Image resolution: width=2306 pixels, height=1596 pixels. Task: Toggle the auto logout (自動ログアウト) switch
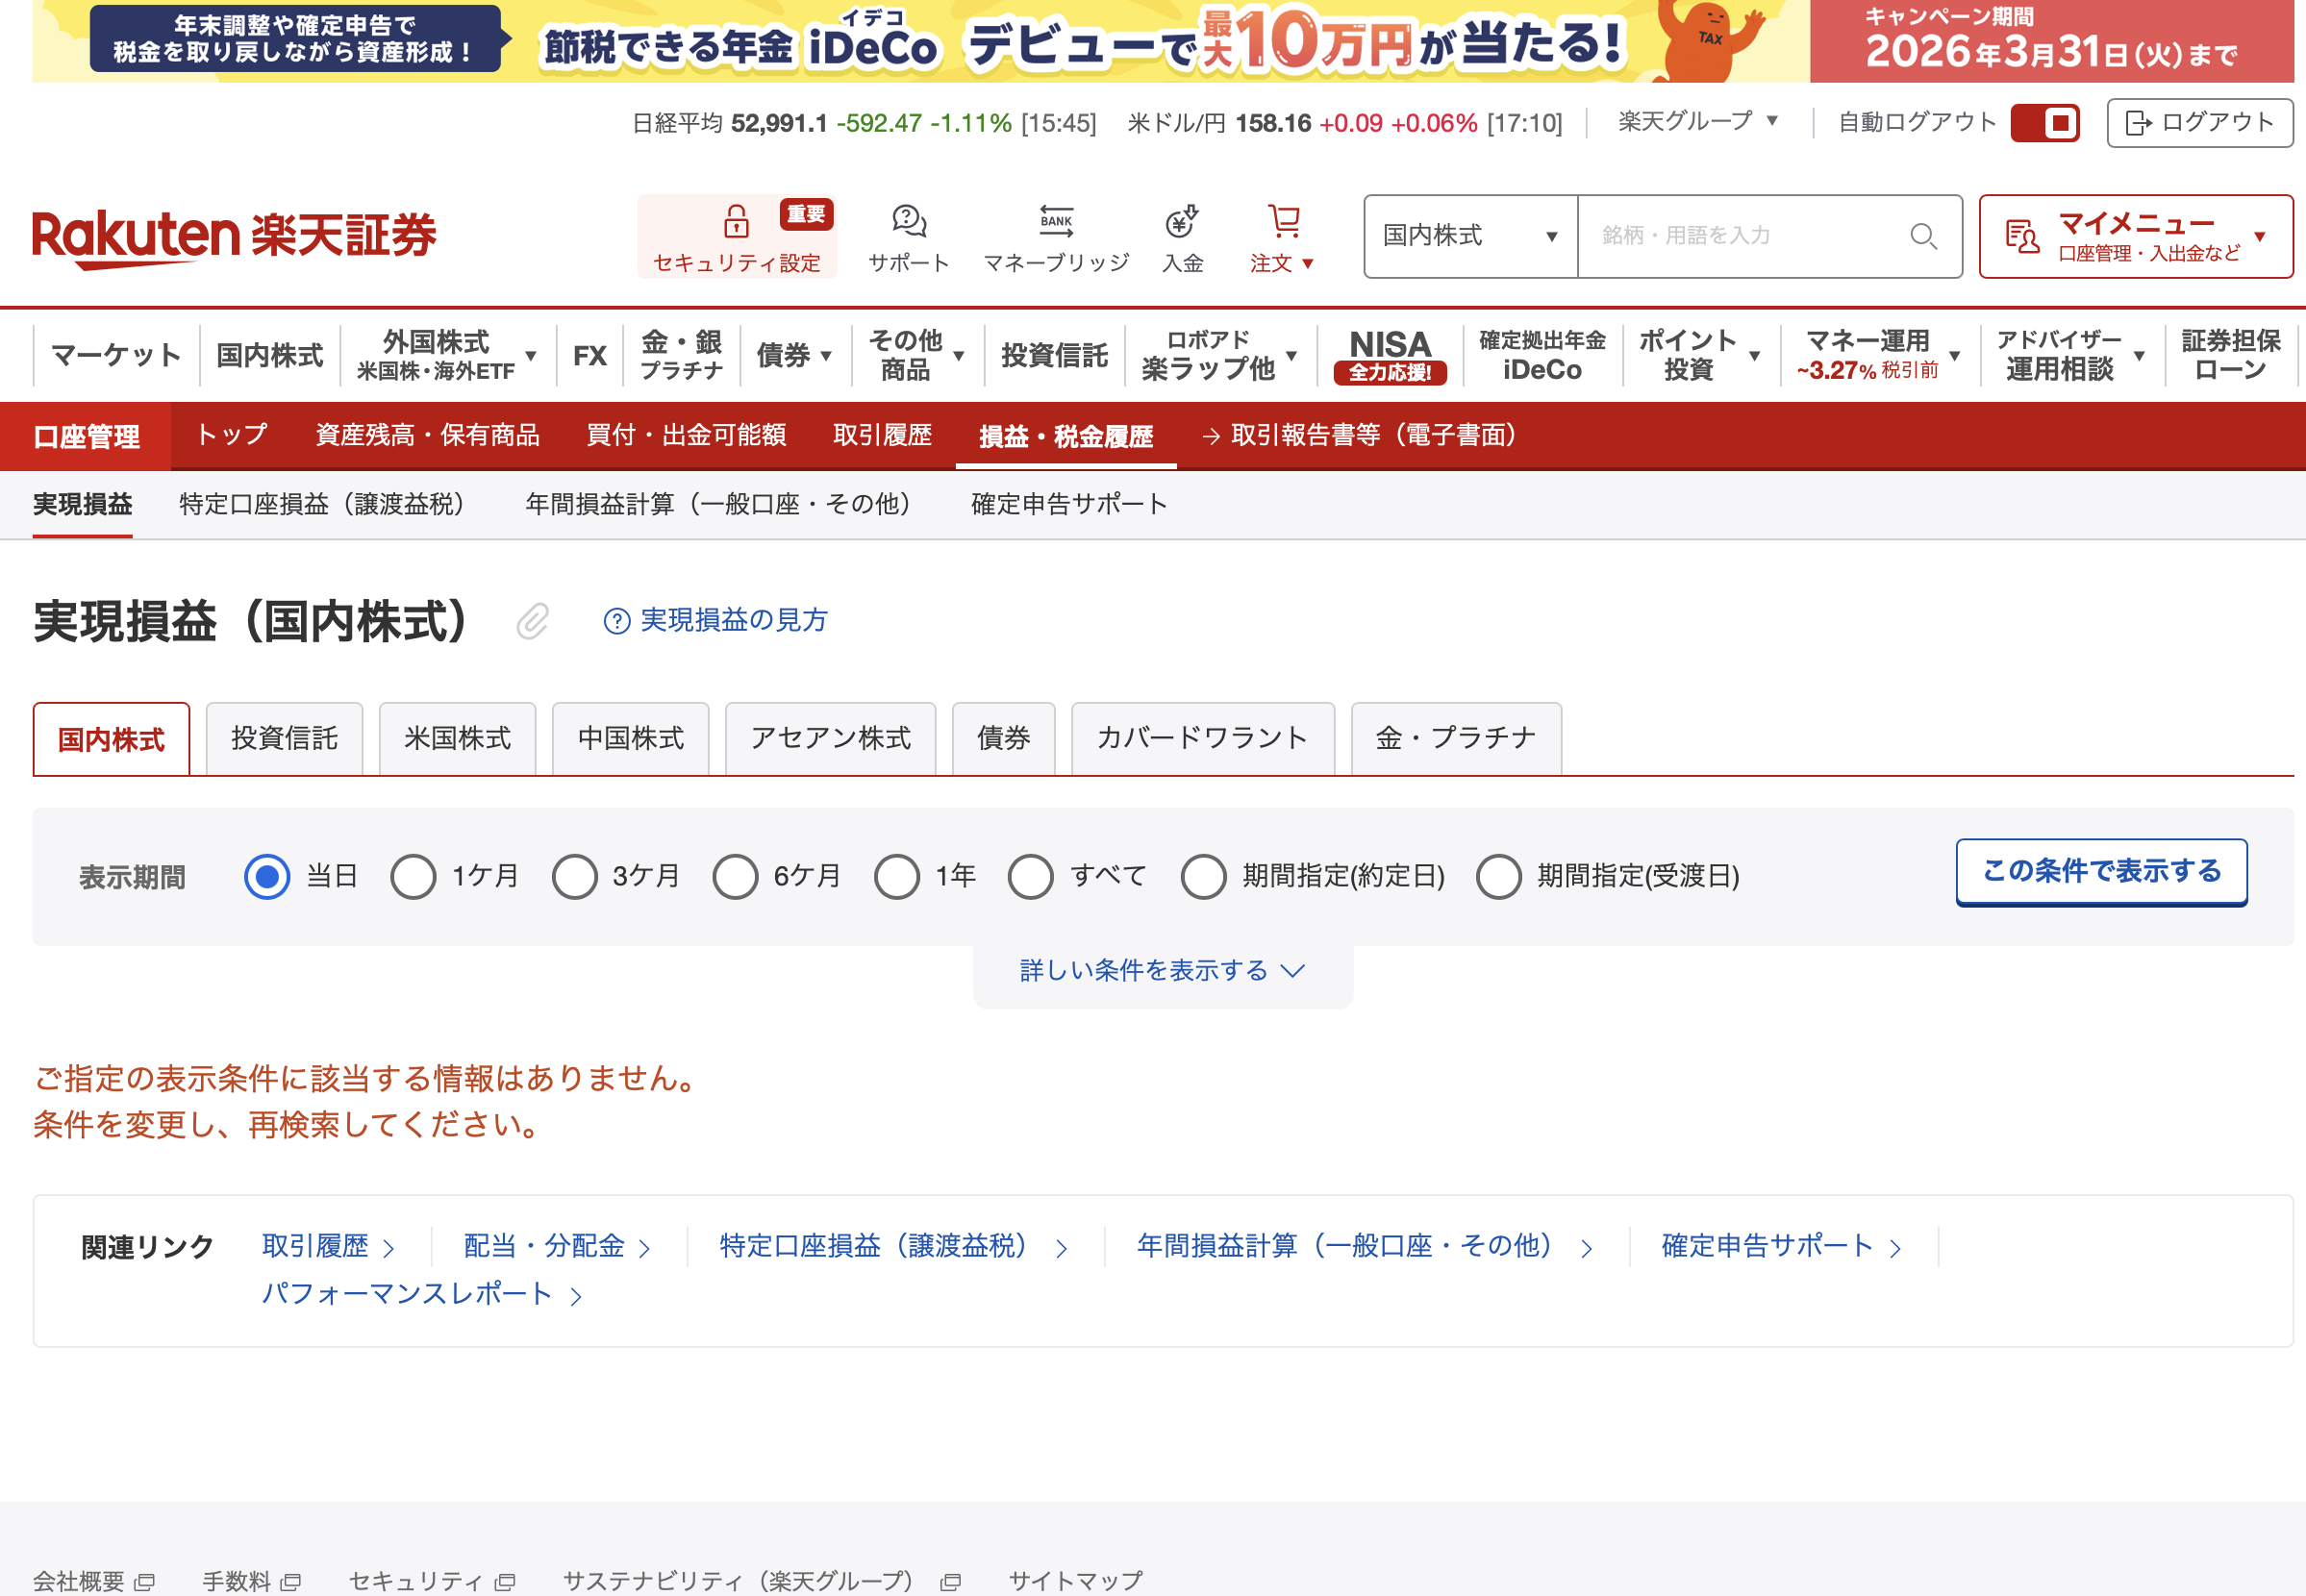click(2045, 123)
